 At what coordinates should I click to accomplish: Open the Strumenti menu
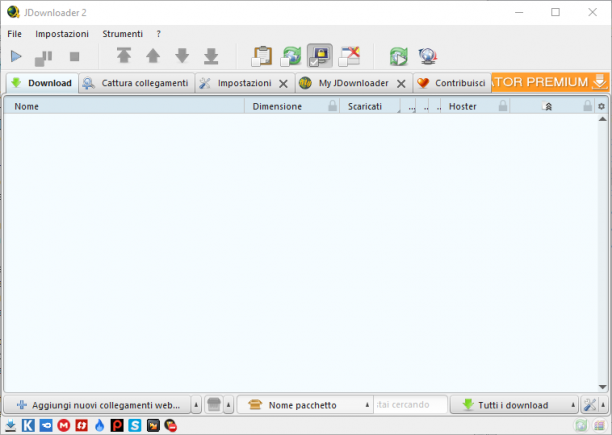pos(123,34)
